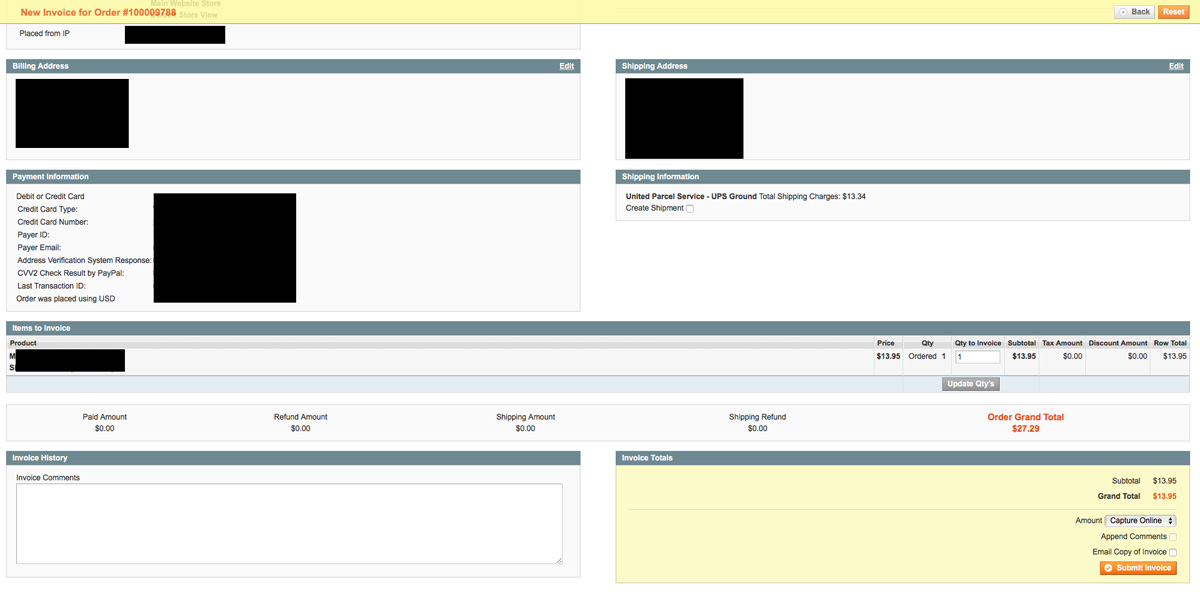Submit the invoice using Submit Invoice

pyautogui.click(x=1140, y=567)
